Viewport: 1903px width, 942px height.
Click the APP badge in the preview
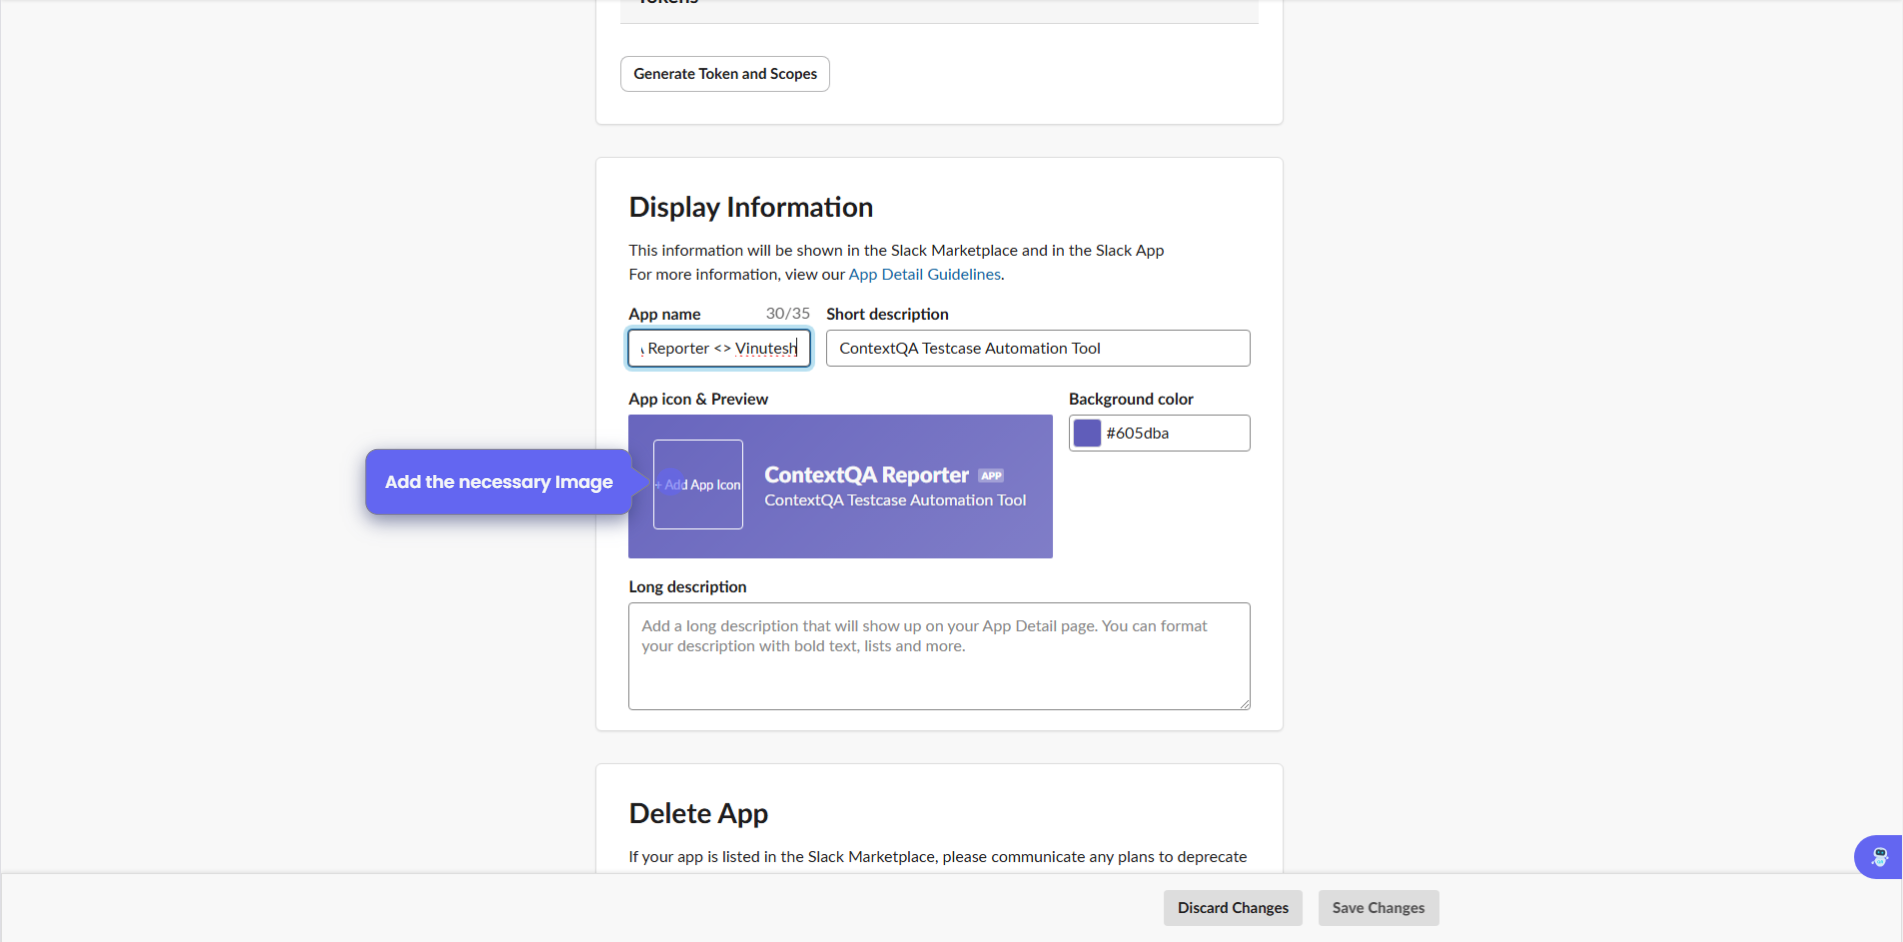tap(990, 476)
